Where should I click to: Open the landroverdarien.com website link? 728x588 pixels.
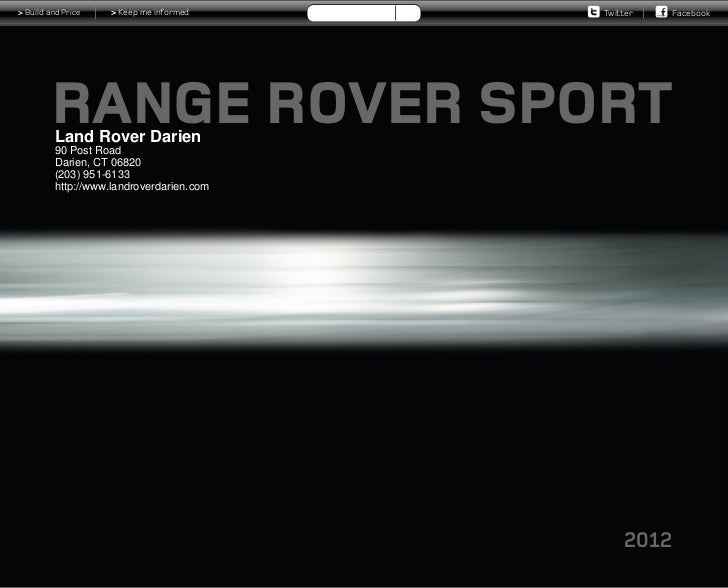[x=132, y=187]
